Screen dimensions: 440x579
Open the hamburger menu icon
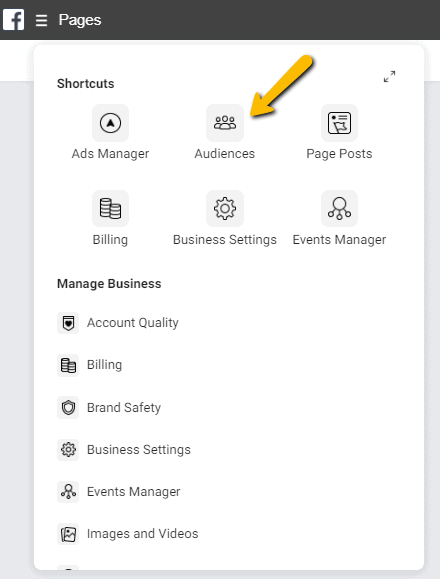coord(41,20)
